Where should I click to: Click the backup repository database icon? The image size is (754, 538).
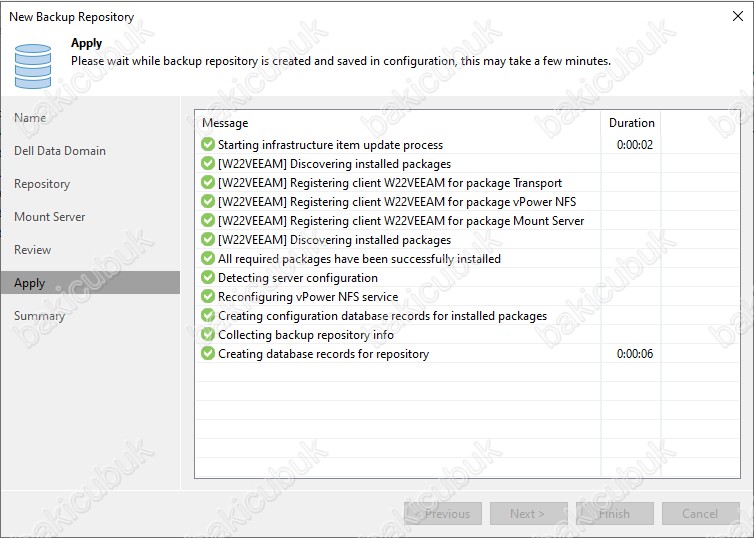33,66
